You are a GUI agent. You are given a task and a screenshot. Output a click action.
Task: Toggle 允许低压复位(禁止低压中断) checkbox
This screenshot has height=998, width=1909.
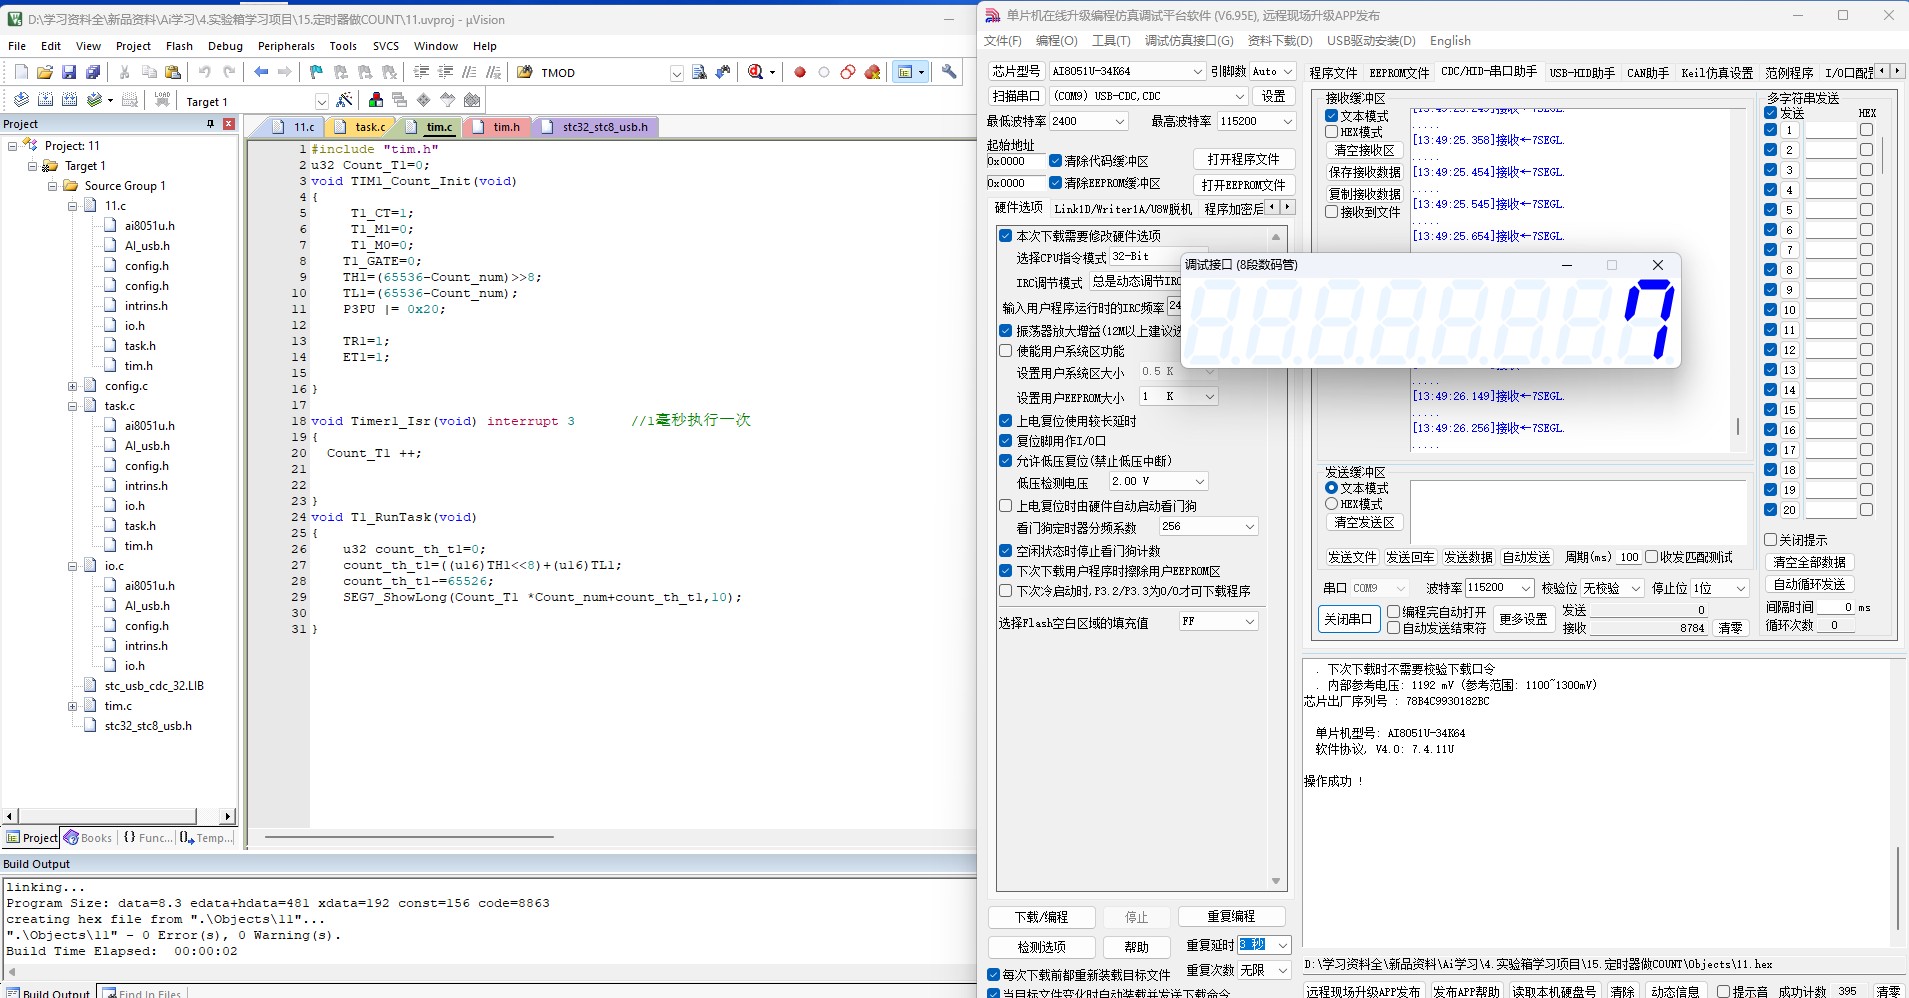1006,461
